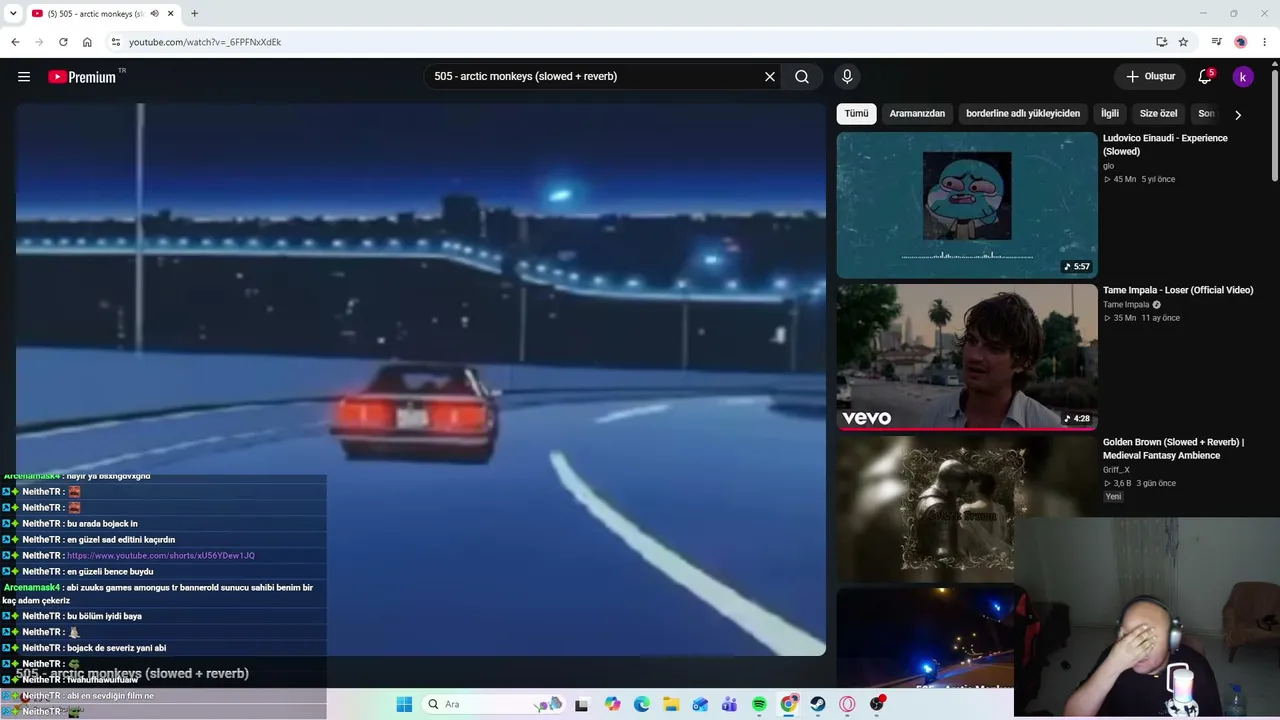This screenshot has width=1280, height=720.
Task: Submit search with the magnifier button
Action: click(802, 76)
